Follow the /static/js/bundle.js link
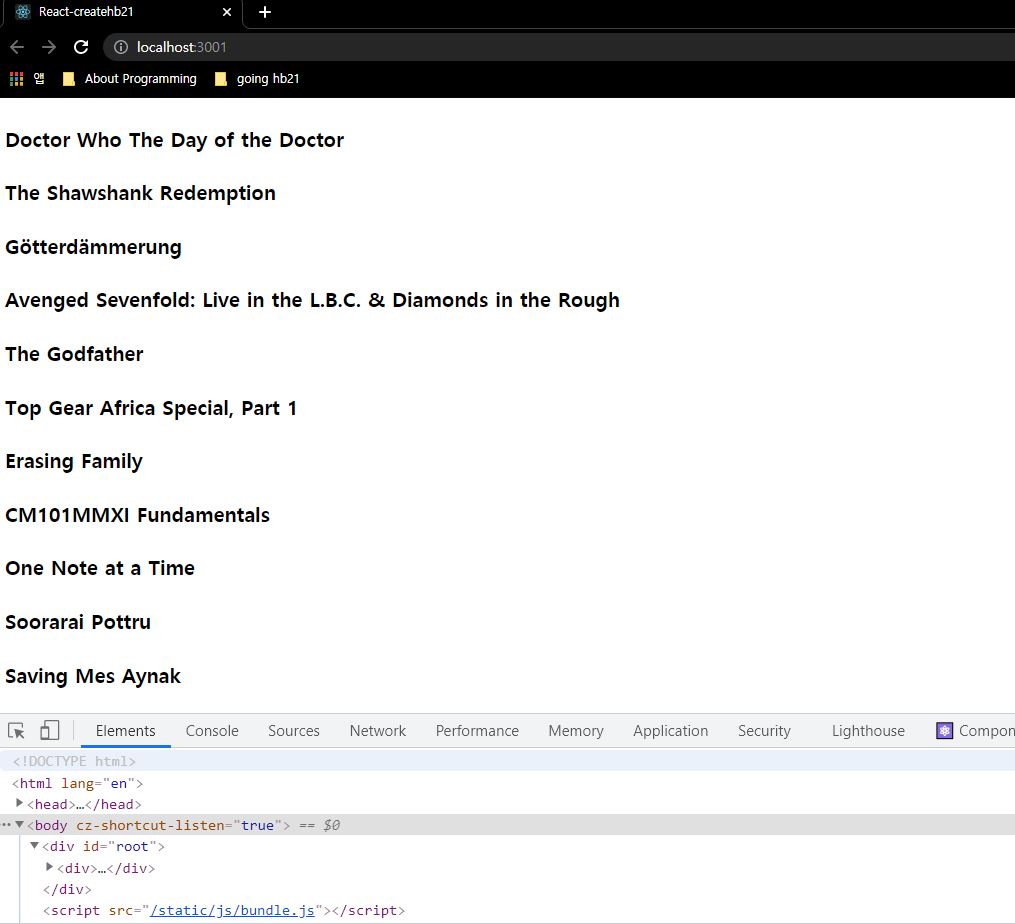1015x924 pixels. click(232, 910)
